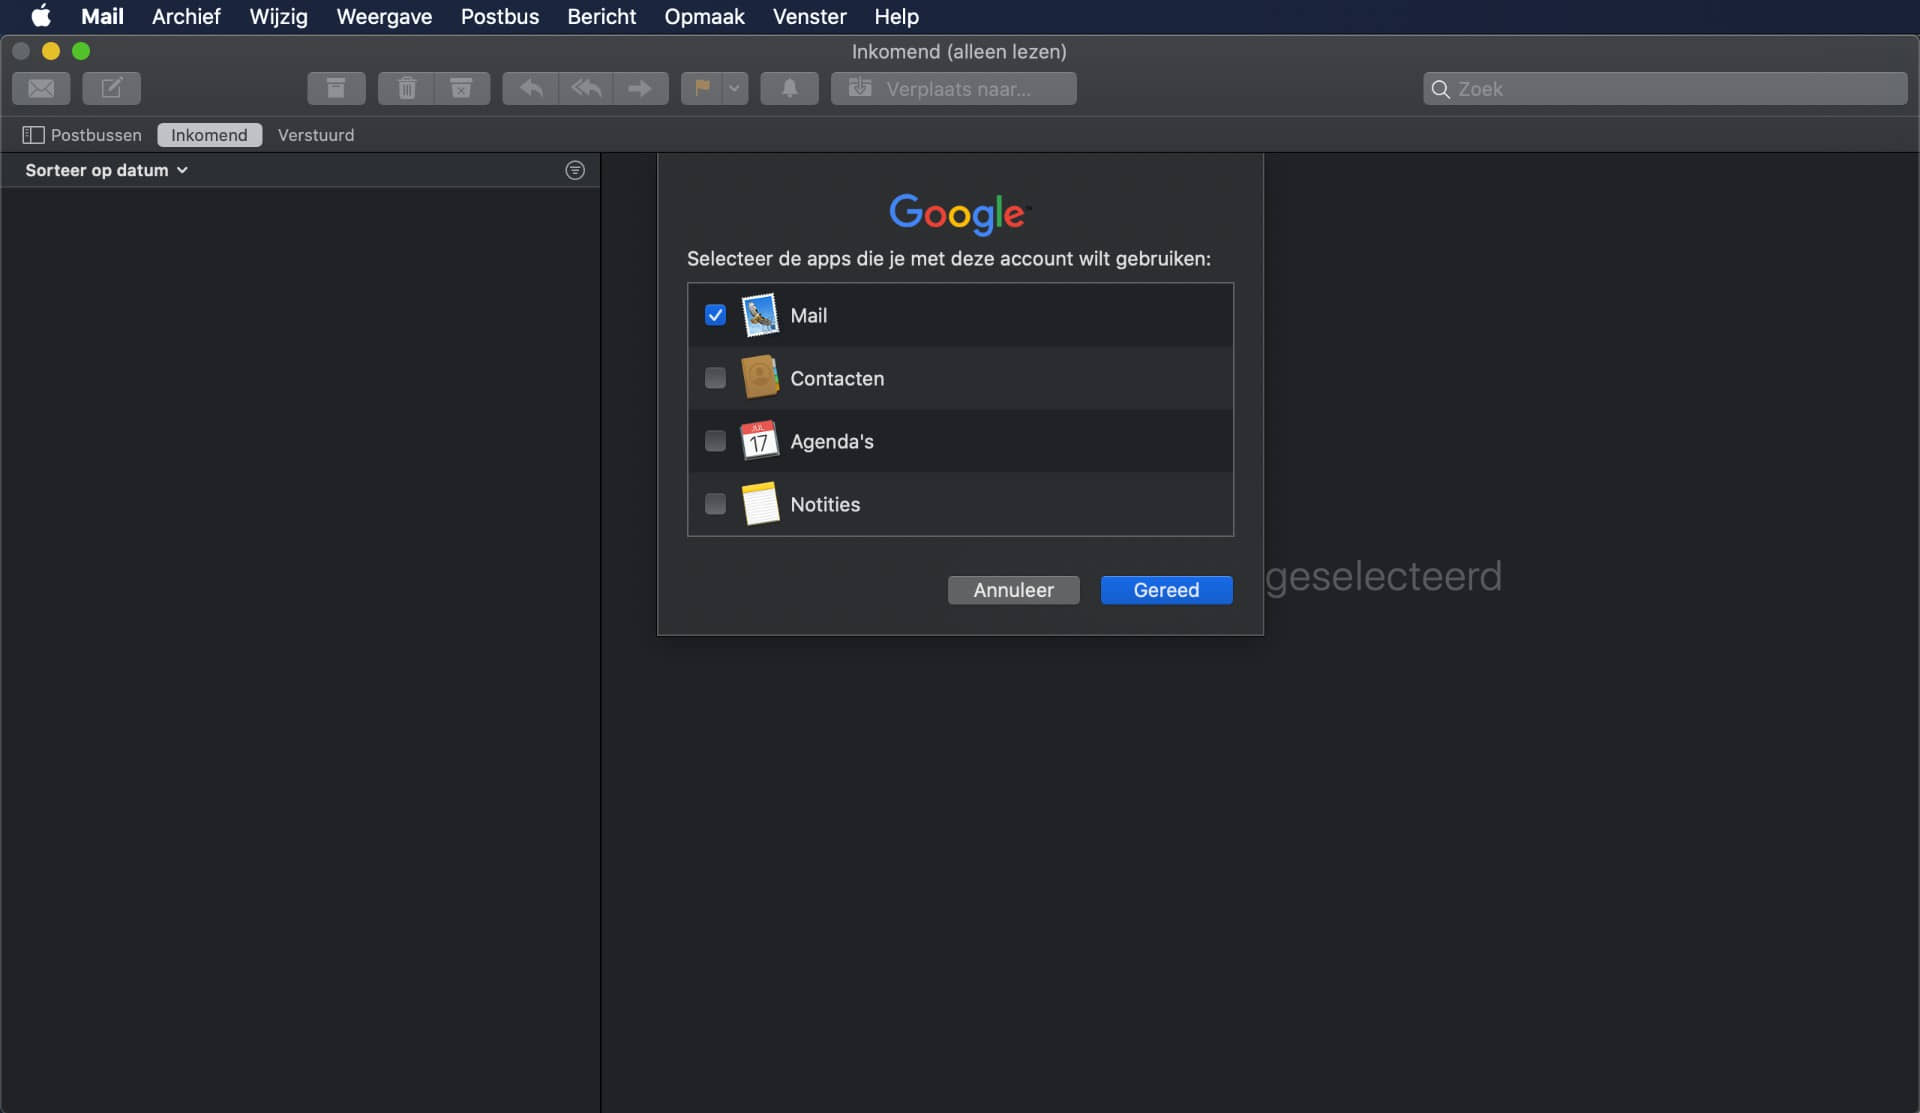Click the Mail stamp app icon
Viewport: 1920px width, 1113px height.
760,315
